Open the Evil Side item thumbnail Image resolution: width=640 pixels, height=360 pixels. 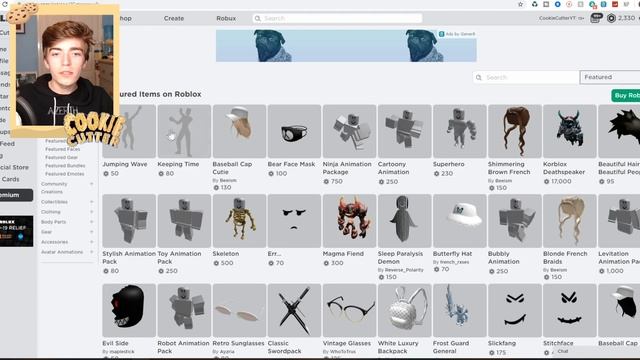click(x=129, y=311)
